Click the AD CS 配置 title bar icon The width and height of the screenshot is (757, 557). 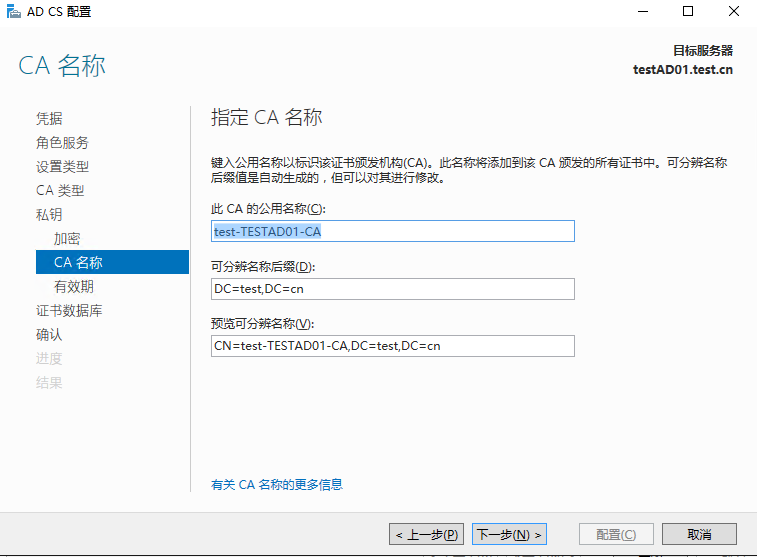(x=14, y=11)
